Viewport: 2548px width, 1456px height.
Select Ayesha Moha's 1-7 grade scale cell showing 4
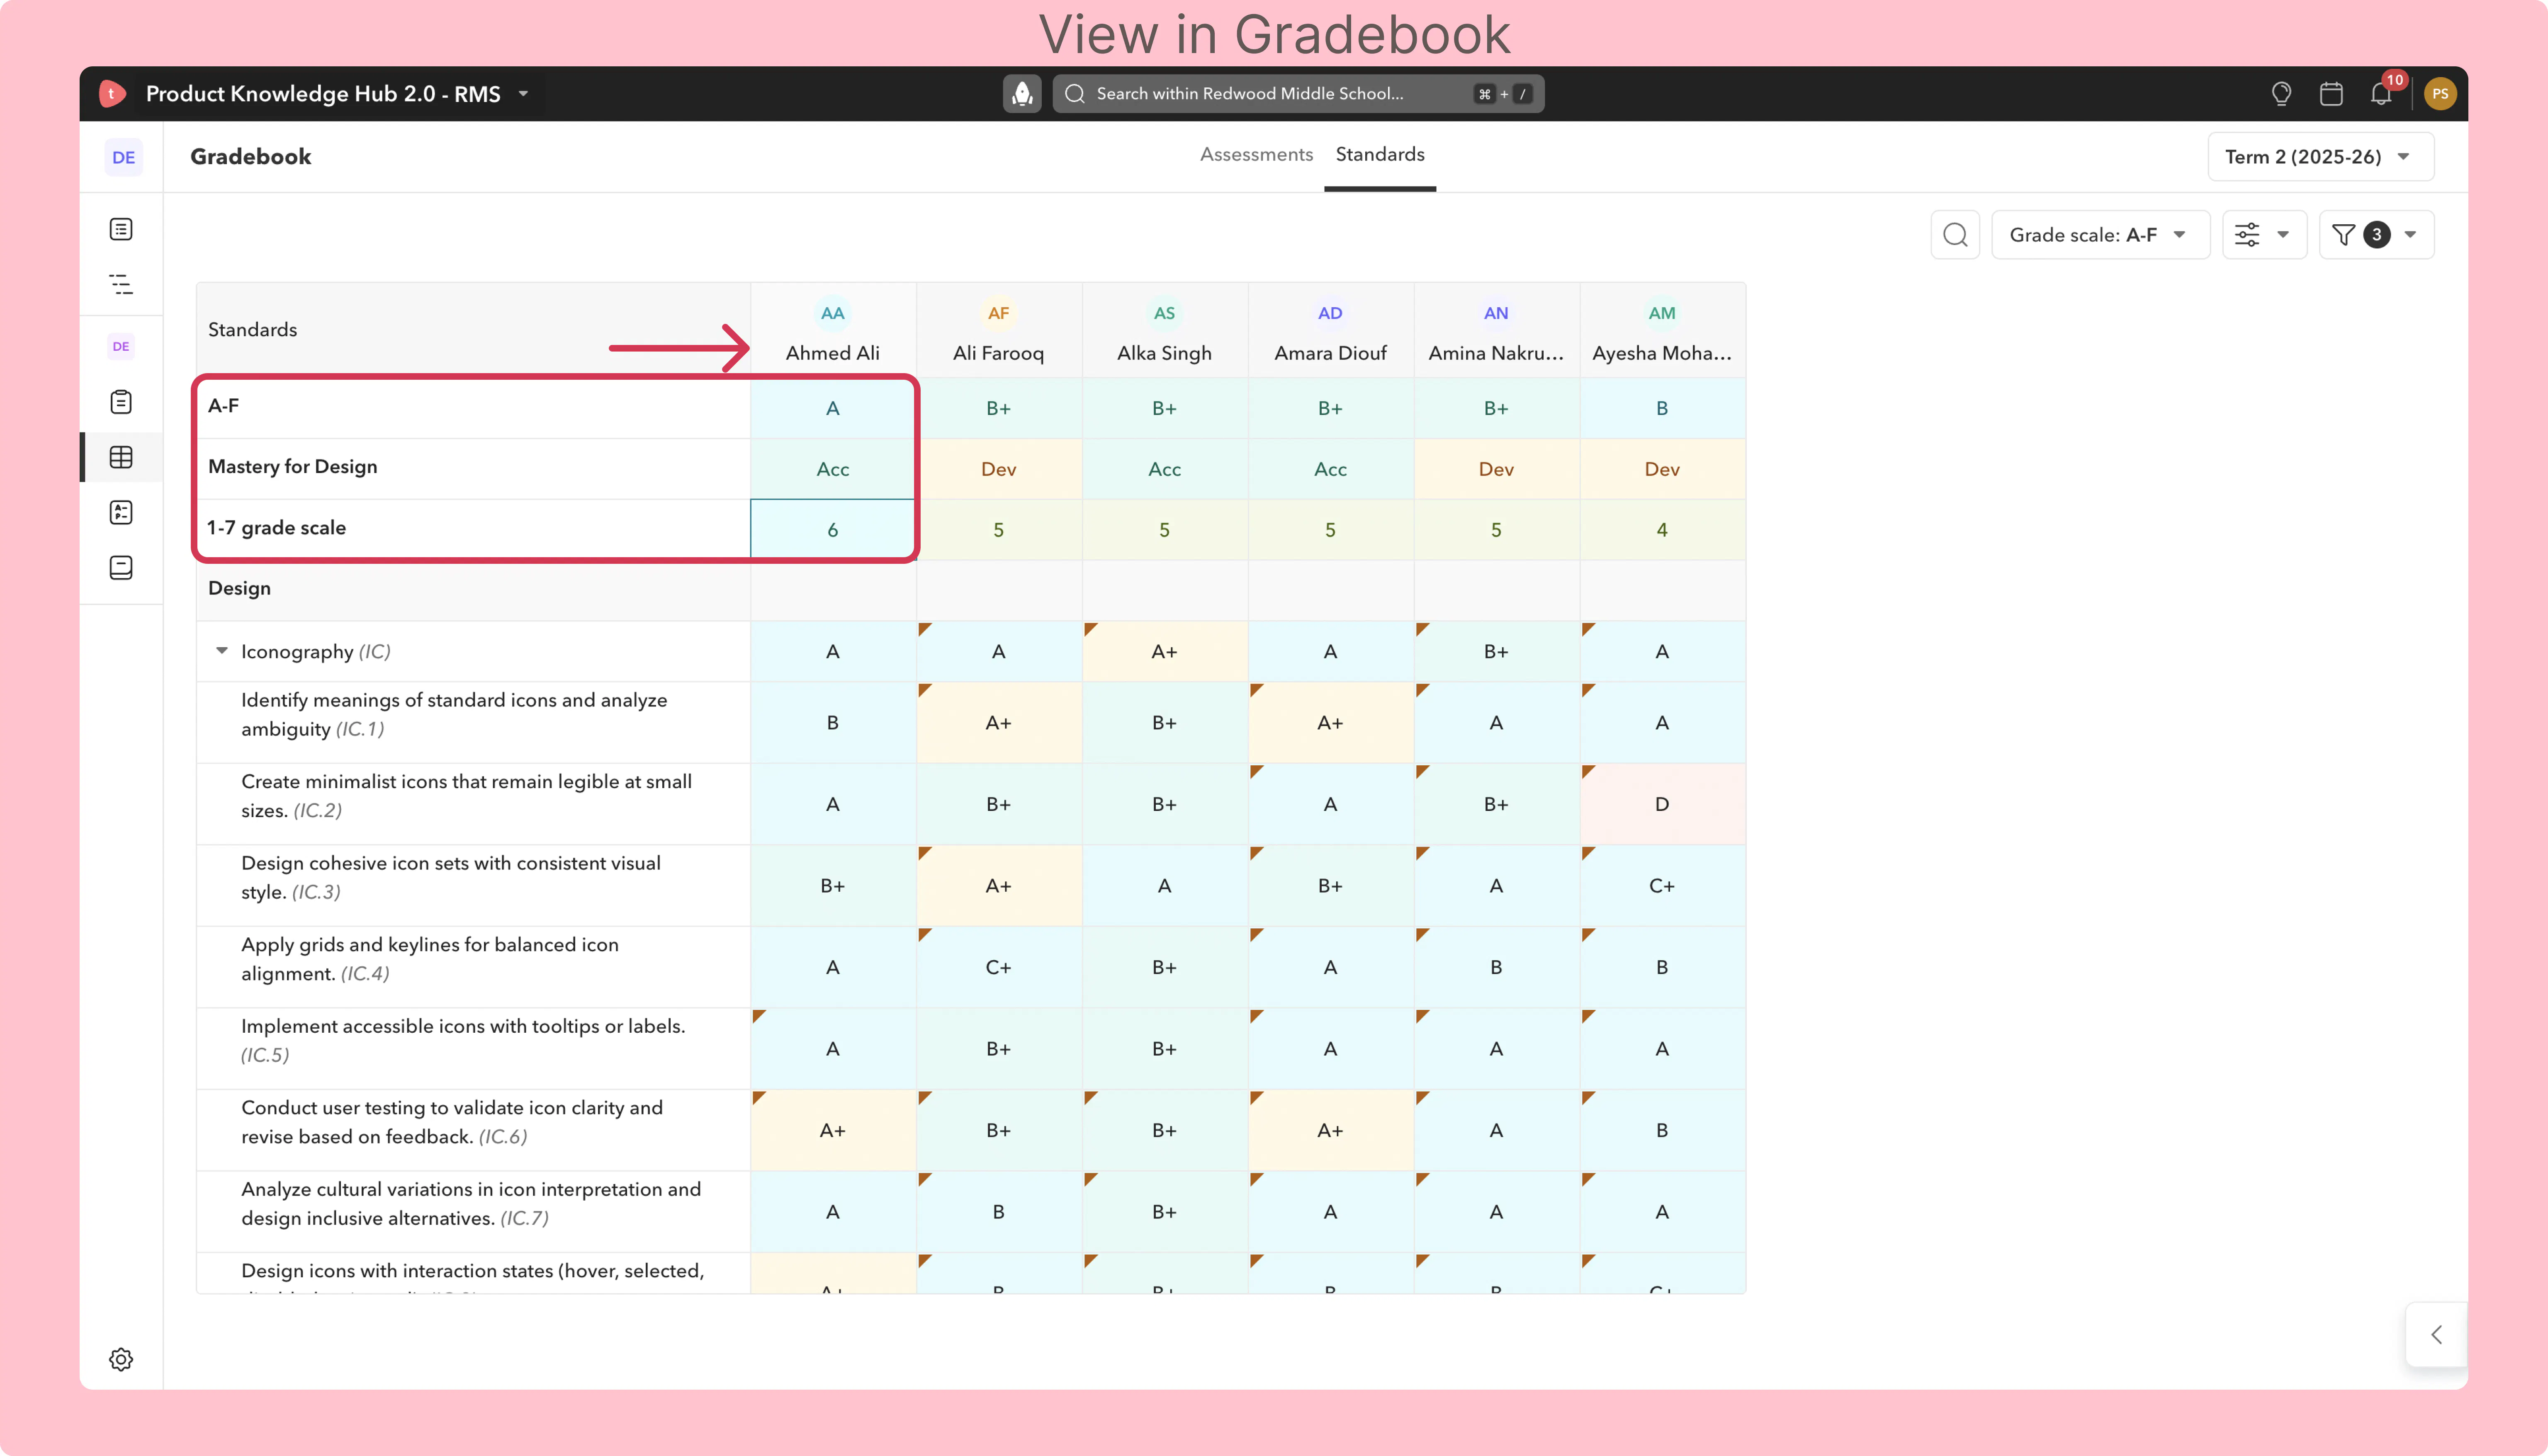(x=1662, y=529)
